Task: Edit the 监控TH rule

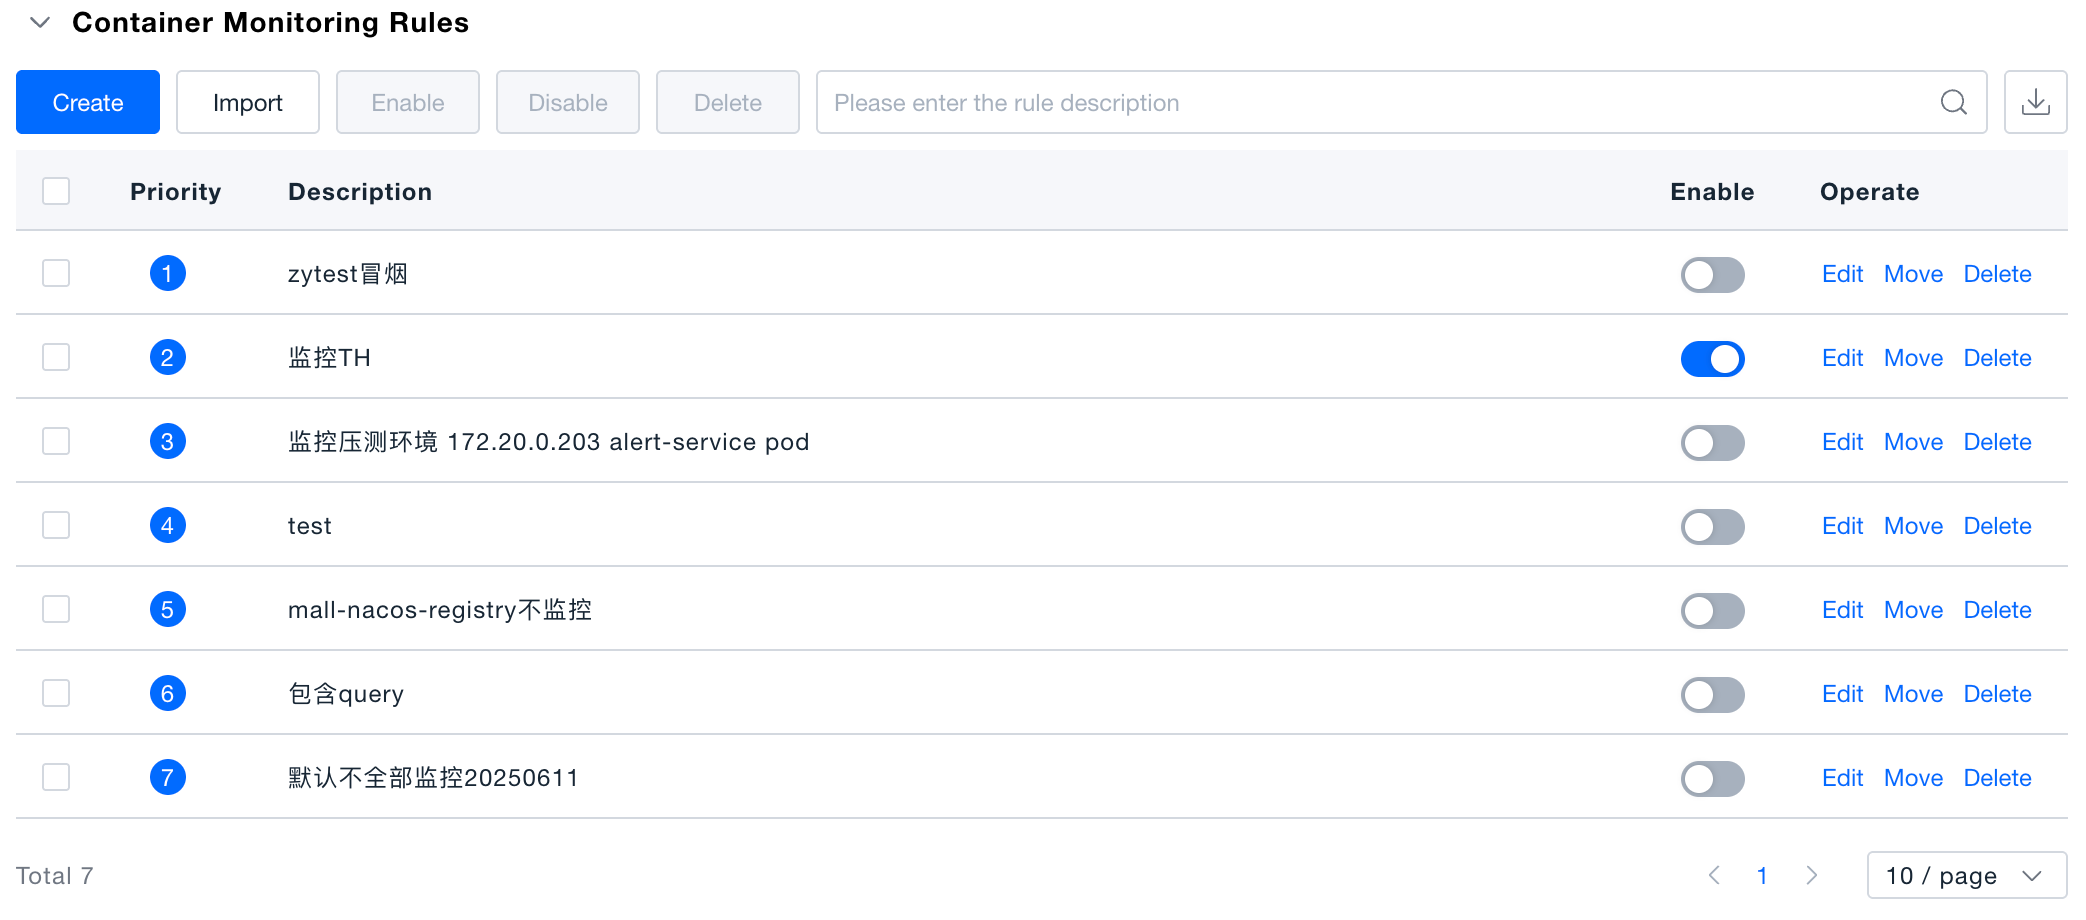Action: click(x=1842, y=358)
